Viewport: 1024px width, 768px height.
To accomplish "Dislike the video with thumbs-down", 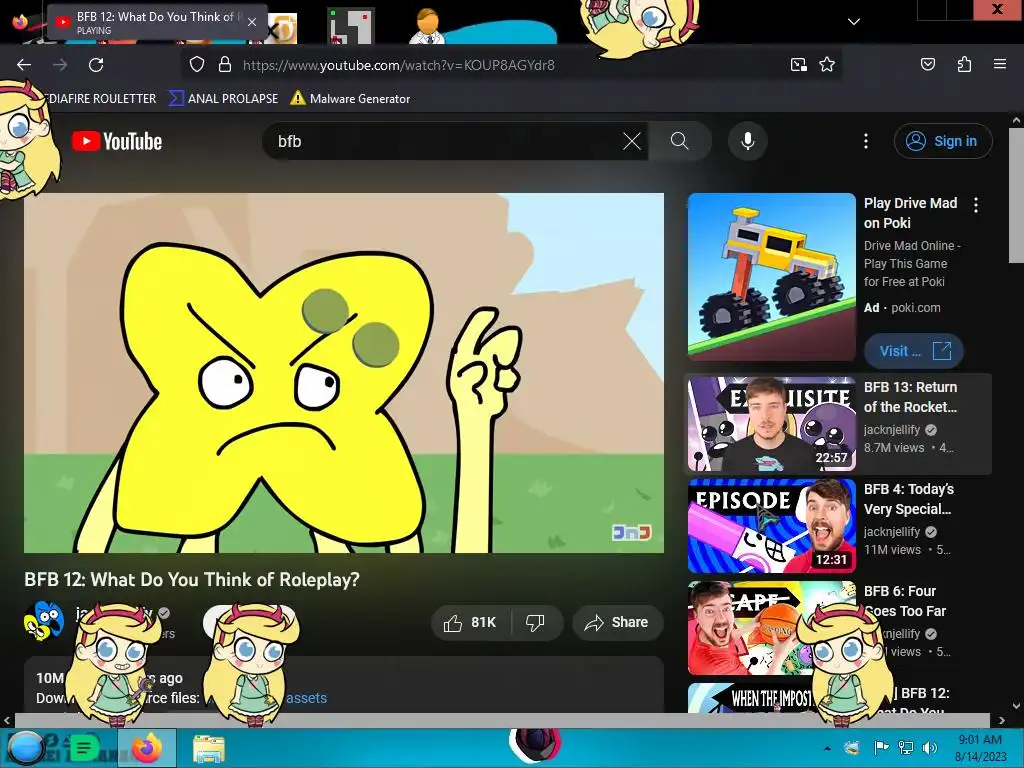I will point(536,622).
